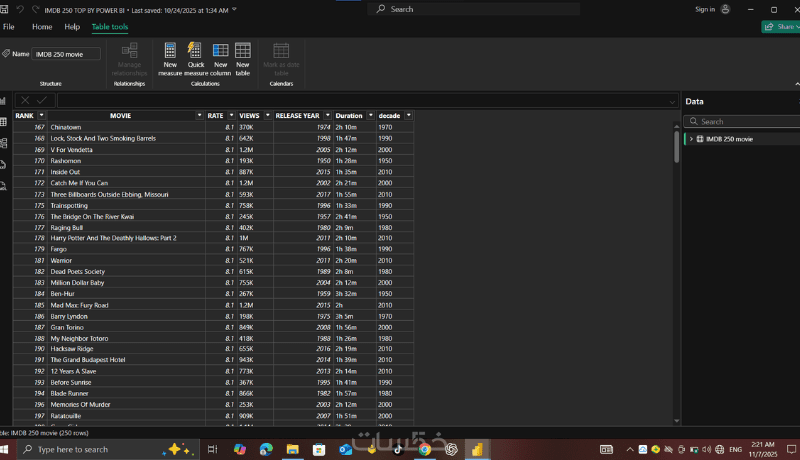Viewport: 800px width, 460px height.
Task: Click inside the formula bar
Action: (368, 100)
